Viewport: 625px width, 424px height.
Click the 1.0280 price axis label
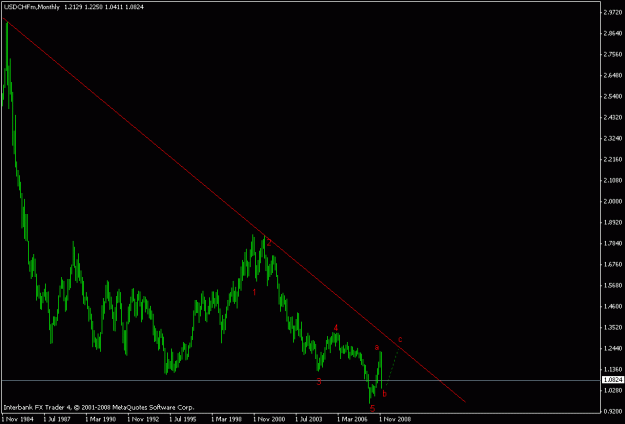coord(611,391)
